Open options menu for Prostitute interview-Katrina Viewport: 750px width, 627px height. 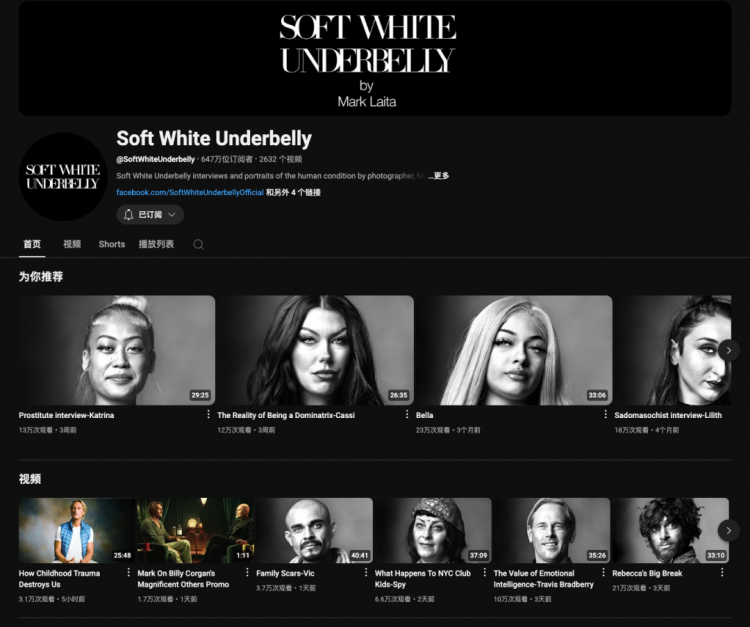click(x=208, y=414)
